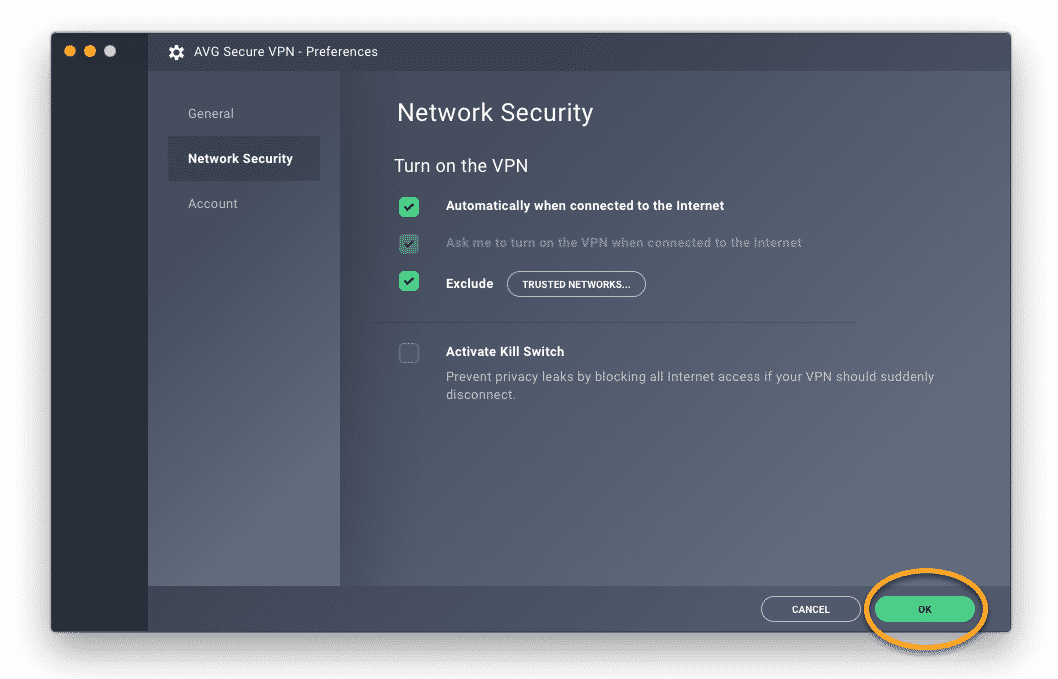Click the Kill Switch description paragraph
Viewport: 1058px width, 679px height.
coord(689,385)
